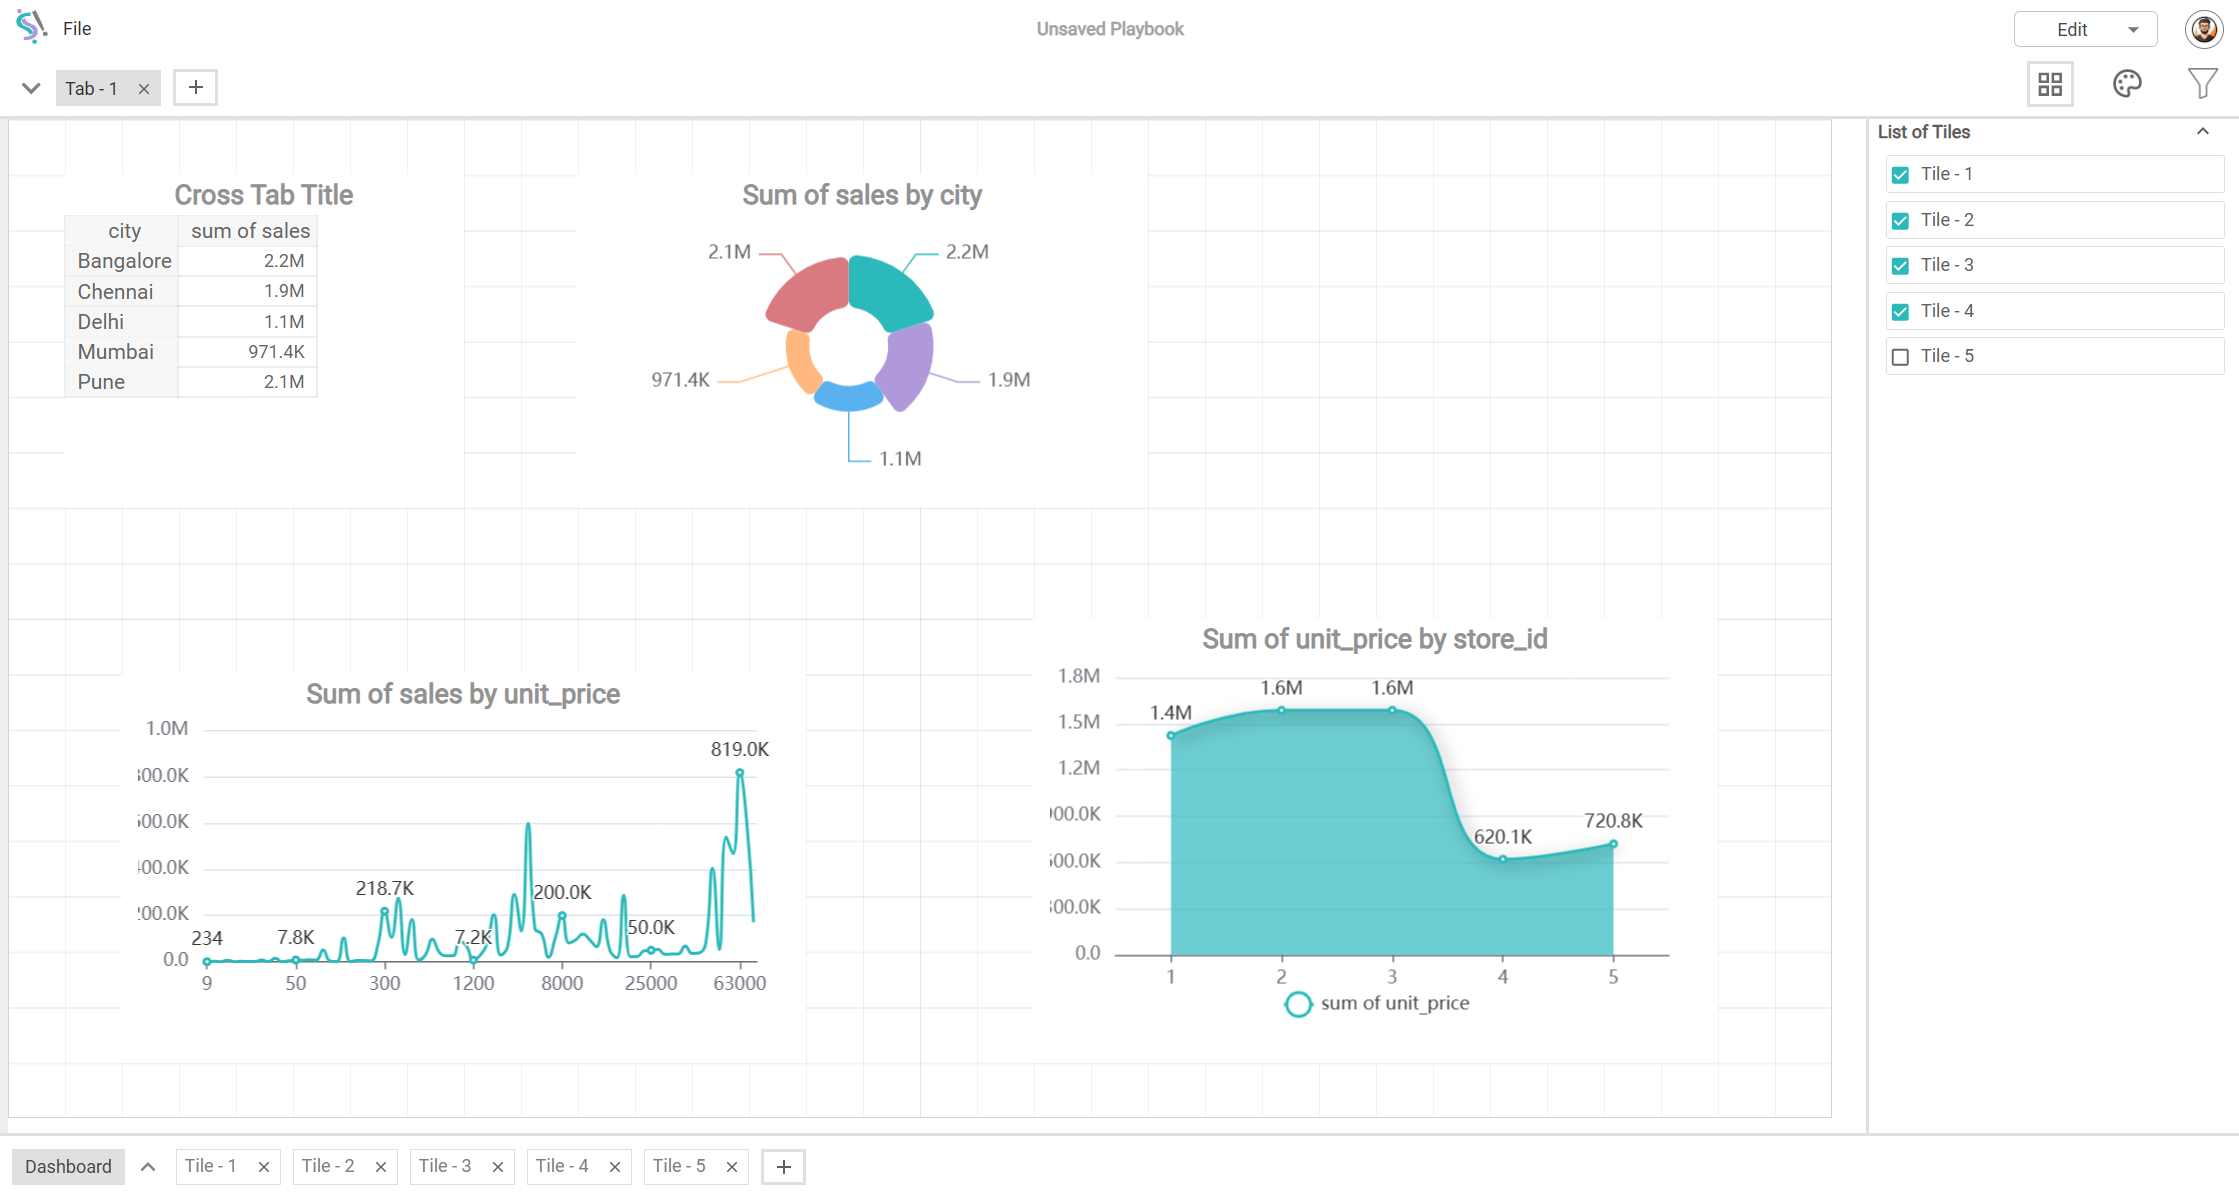Click the Dashboard button
The height and width of the screenshot is (1193, 2239).
(x=68, y=1167)
